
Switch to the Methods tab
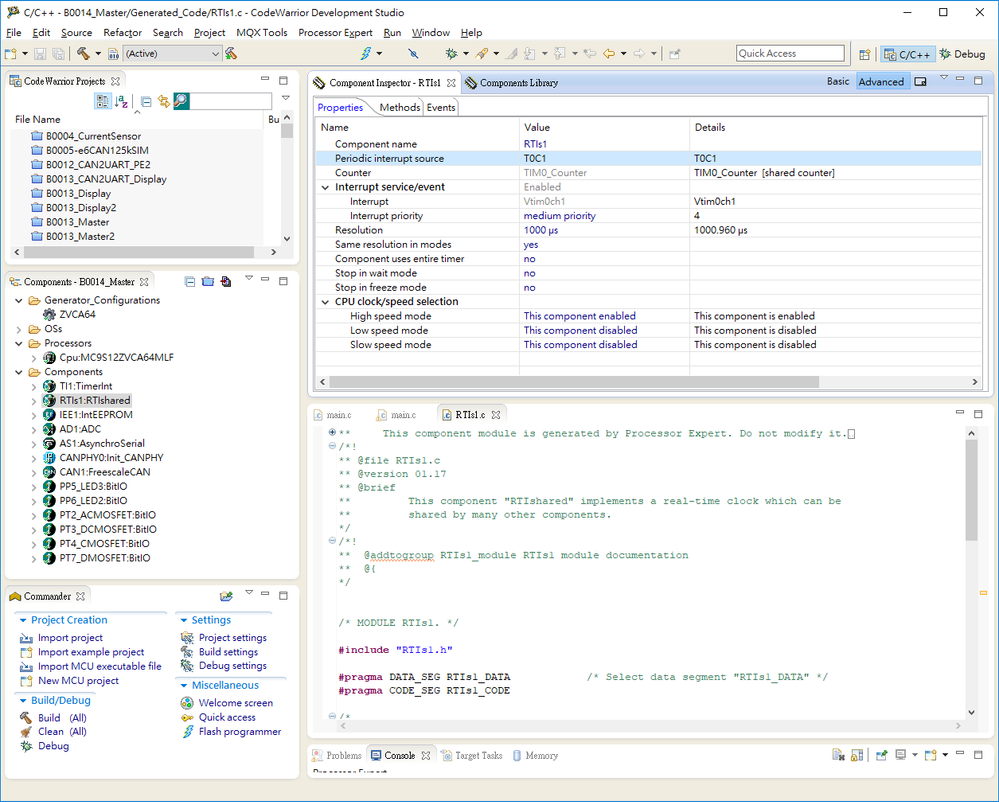tap(399, 107)
